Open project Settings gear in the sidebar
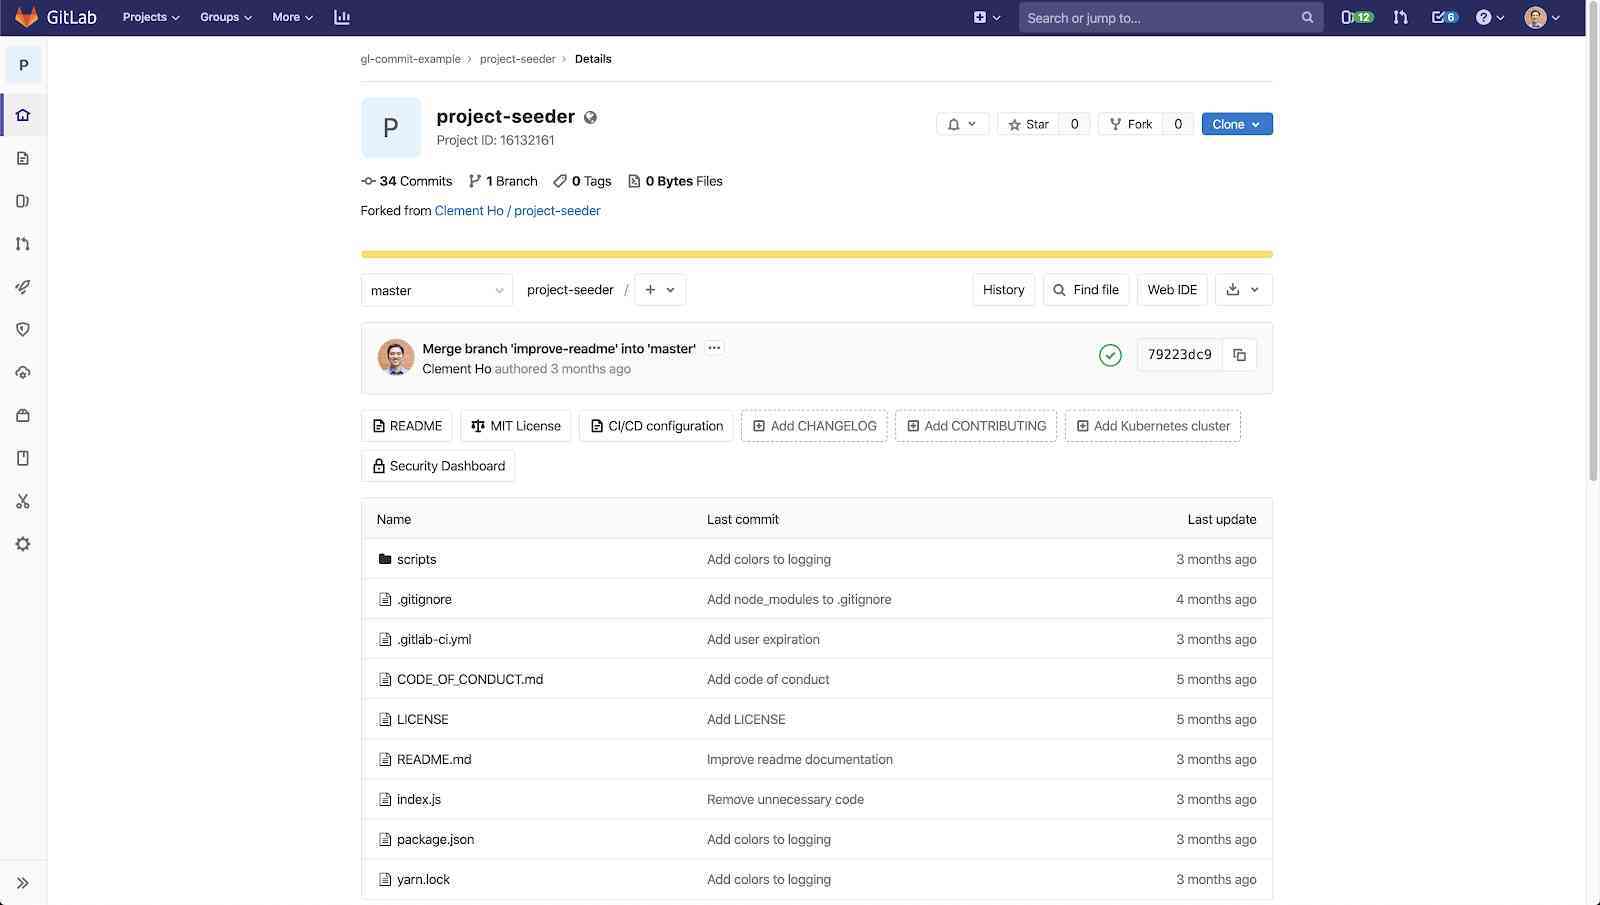Image resolution: width=1600 pixels, height=905 pixels. point(22,543)
